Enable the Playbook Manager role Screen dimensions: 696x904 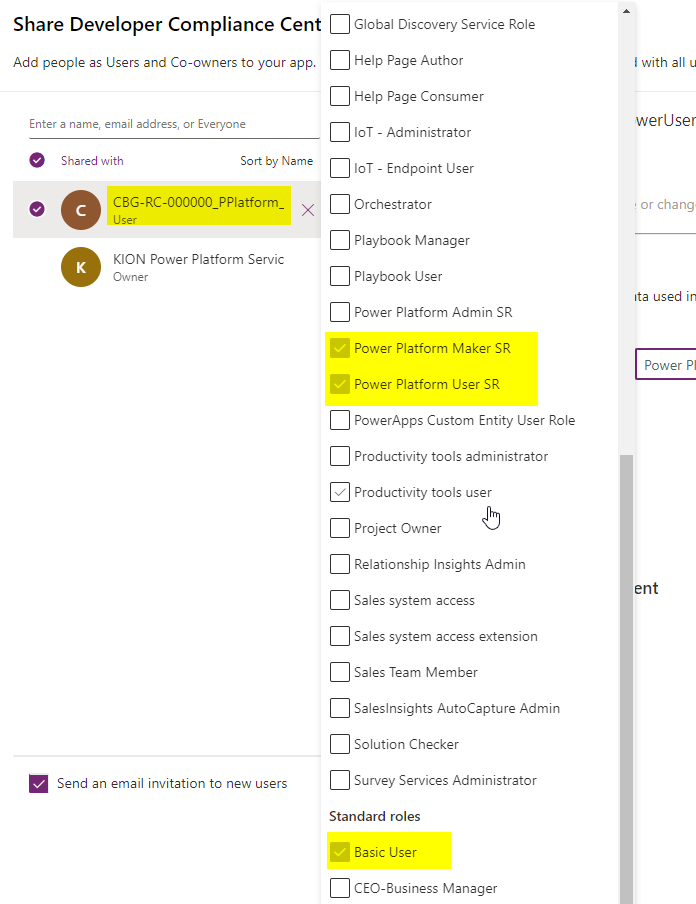(339, 240)
